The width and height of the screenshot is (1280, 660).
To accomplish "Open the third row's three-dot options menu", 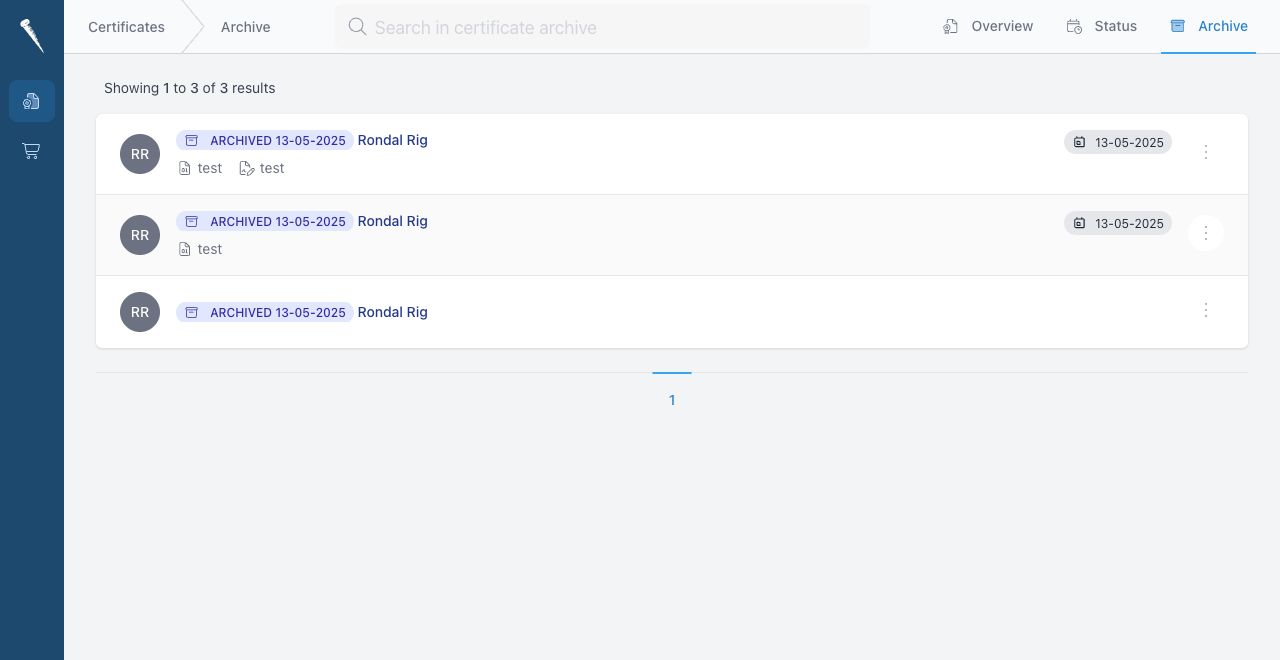I will click(x=1206, y=310).
